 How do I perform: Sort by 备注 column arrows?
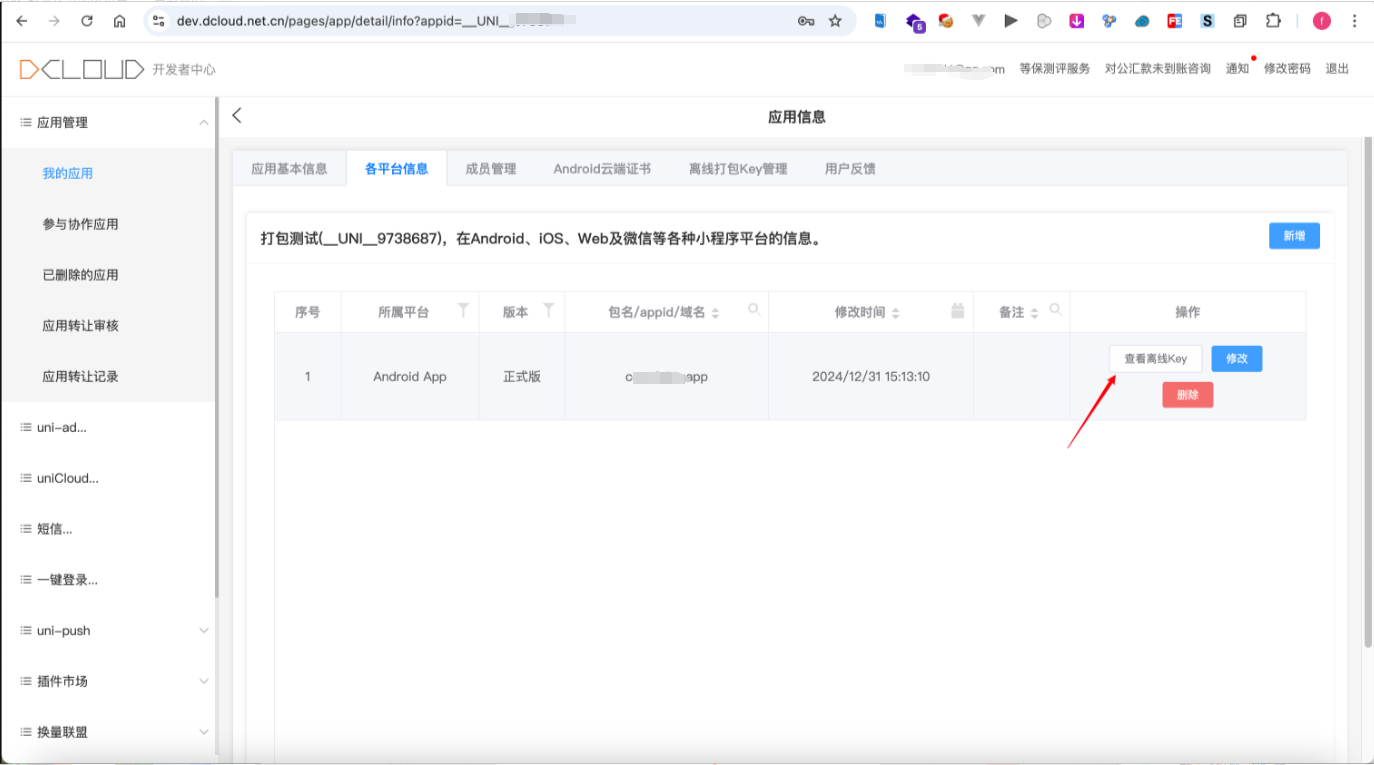(1034, 313)
